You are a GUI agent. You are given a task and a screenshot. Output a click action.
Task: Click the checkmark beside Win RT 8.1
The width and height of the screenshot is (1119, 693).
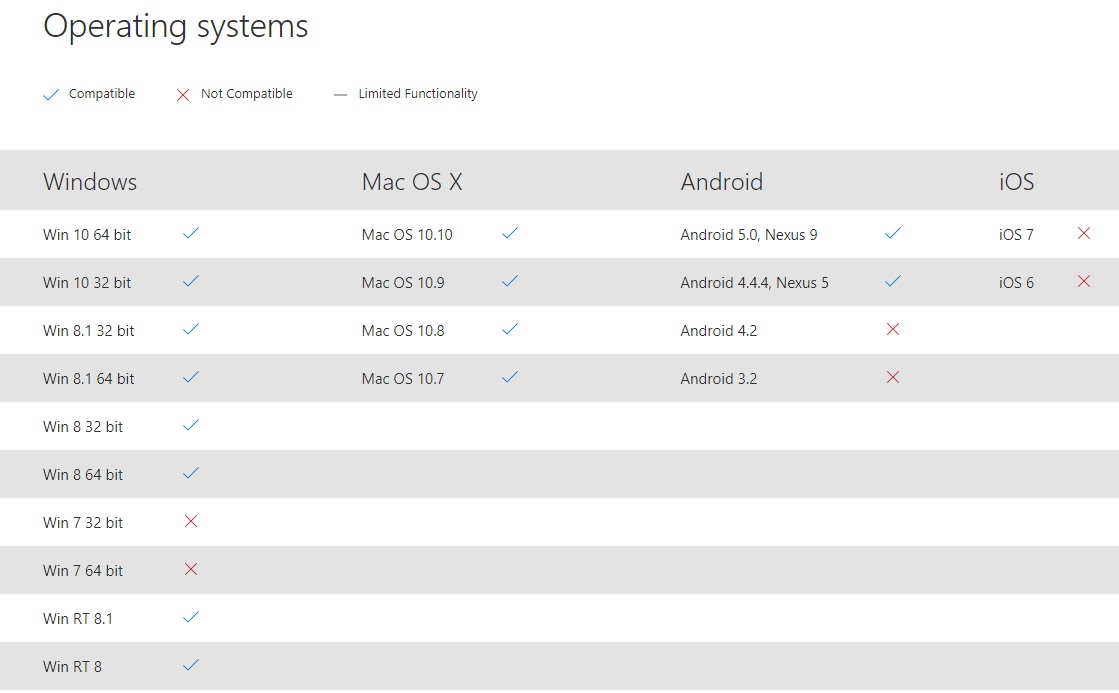pos(191,617)
